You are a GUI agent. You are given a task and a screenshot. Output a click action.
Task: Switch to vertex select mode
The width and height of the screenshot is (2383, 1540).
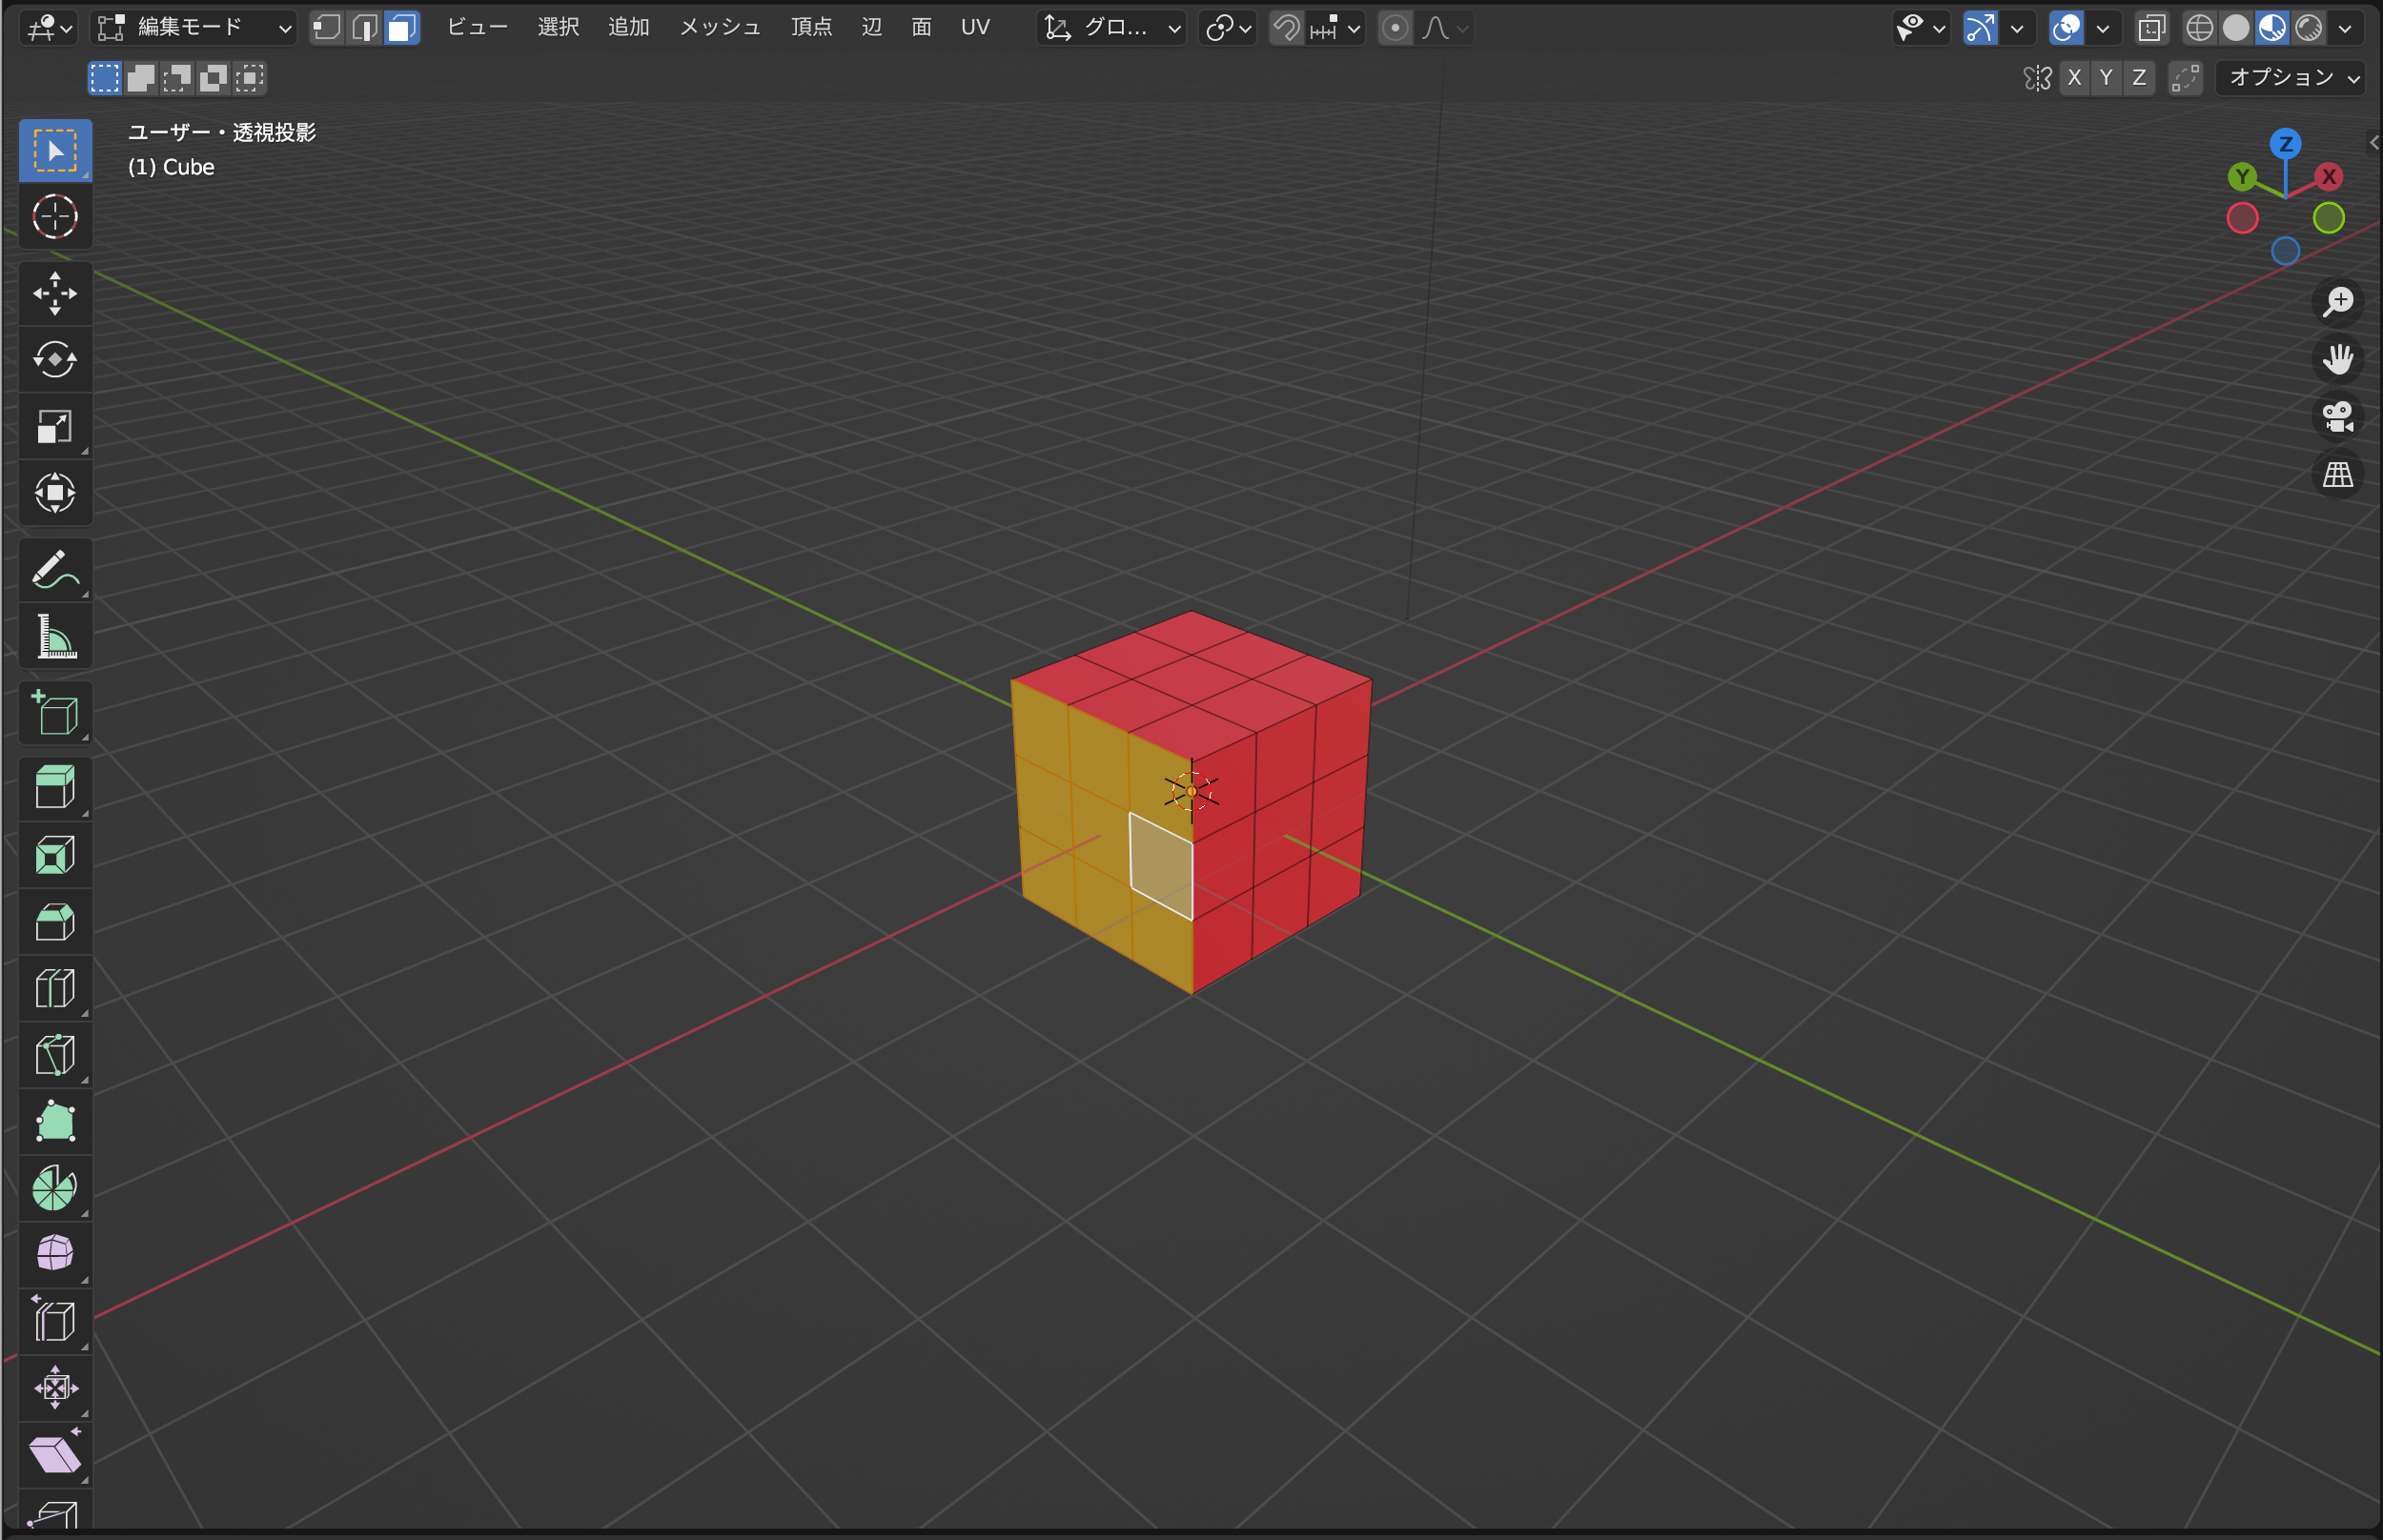327,28
